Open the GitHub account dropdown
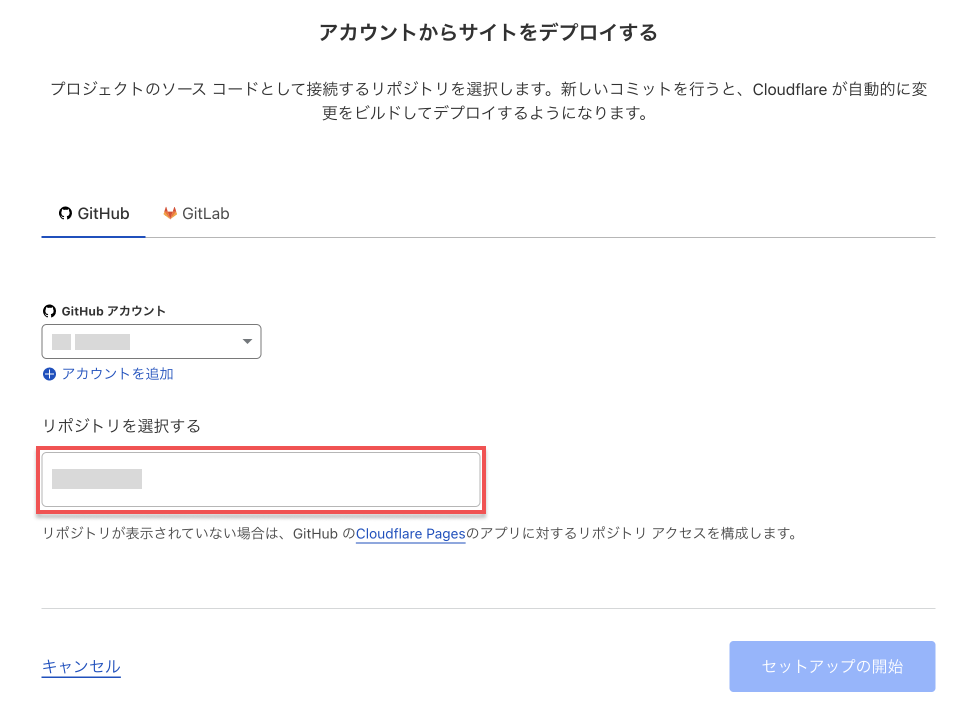 [151, 342]
